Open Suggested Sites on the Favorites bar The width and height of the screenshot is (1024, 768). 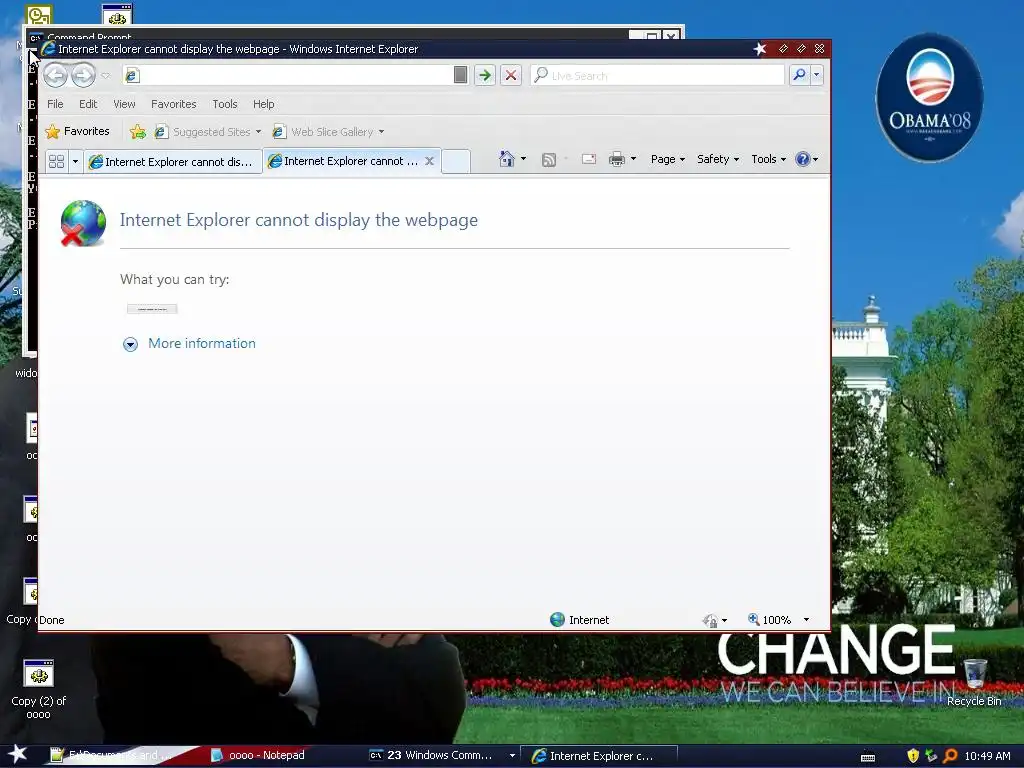pyautogui.click(x=206, y=131)
